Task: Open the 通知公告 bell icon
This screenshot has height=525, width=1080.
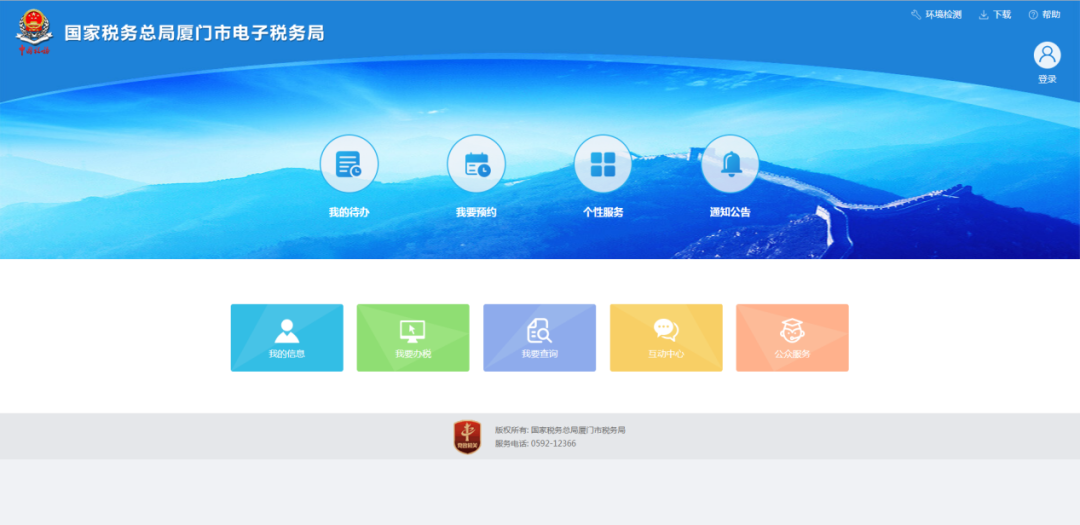Action: pyautogui.click(x=730, y=165)
